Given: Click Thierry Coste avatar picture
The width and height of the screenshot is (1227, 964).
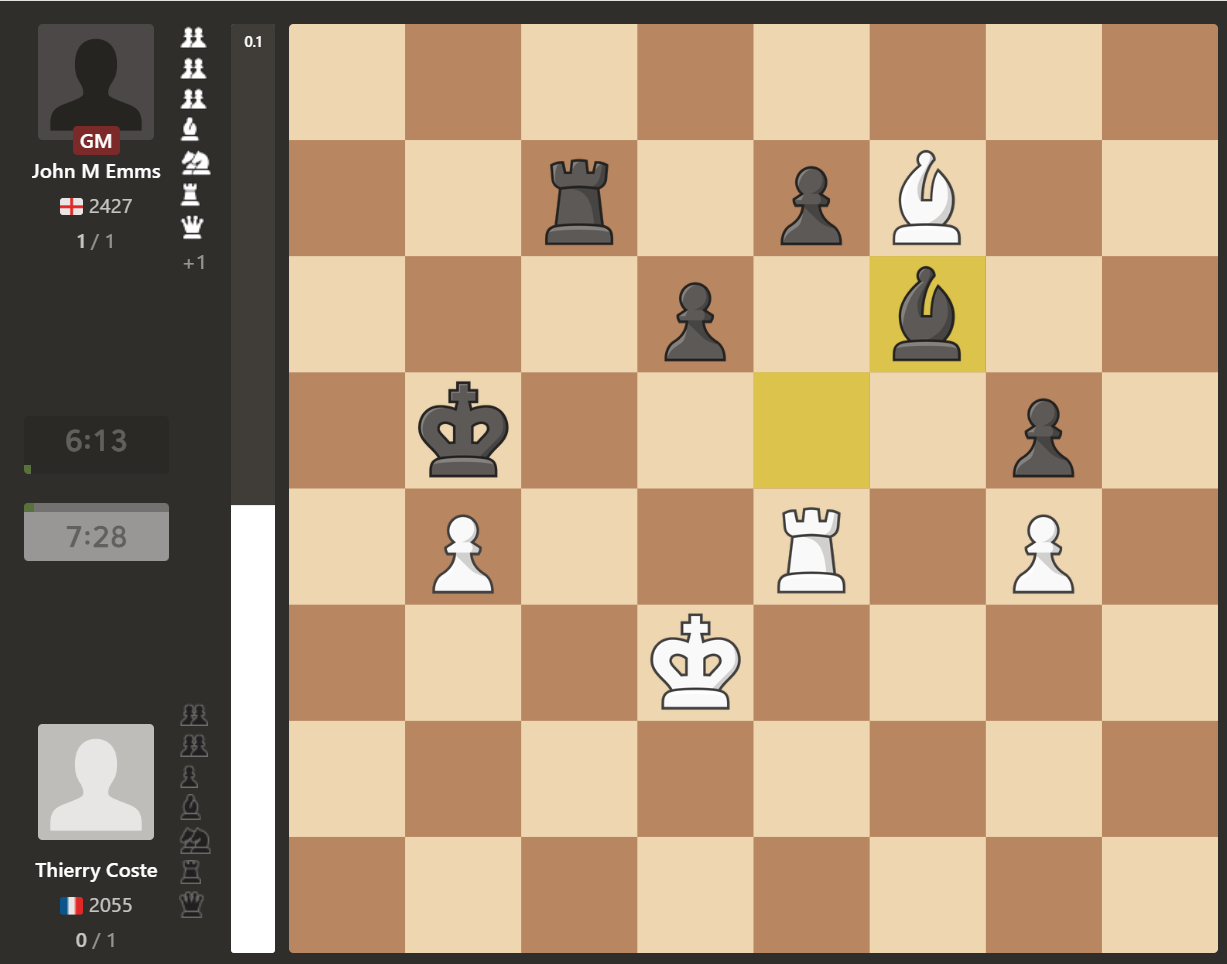Looking at the screenshot, I should 96,782.
